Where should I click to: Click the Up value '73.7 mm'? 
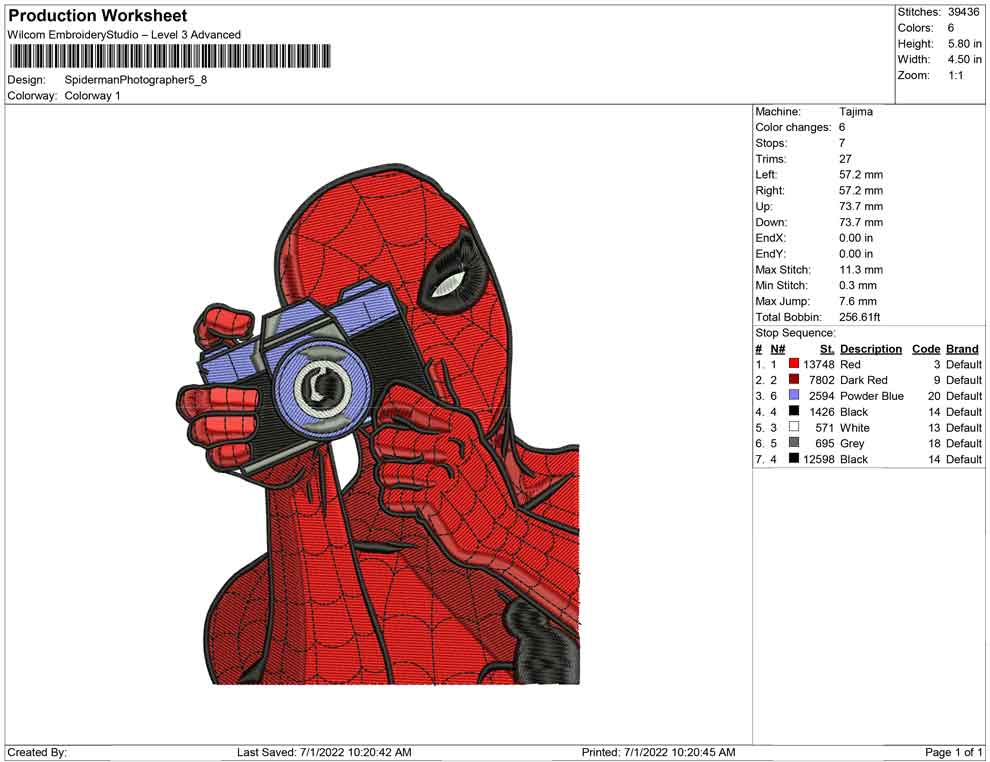pyautogui.click(x=861, y=206)
